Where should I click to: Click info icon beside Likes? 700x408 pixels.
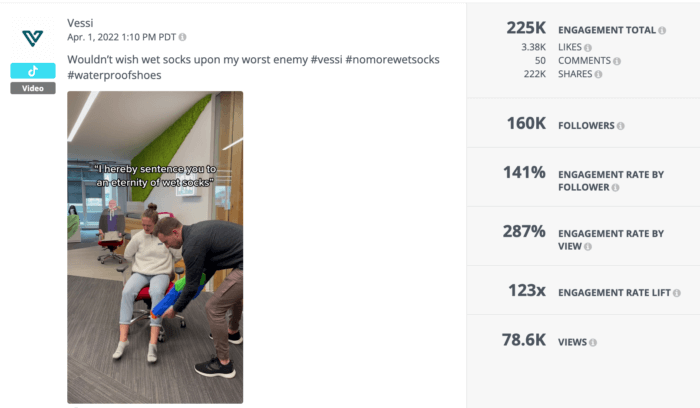pyautogui.click(x=588, y=47)
